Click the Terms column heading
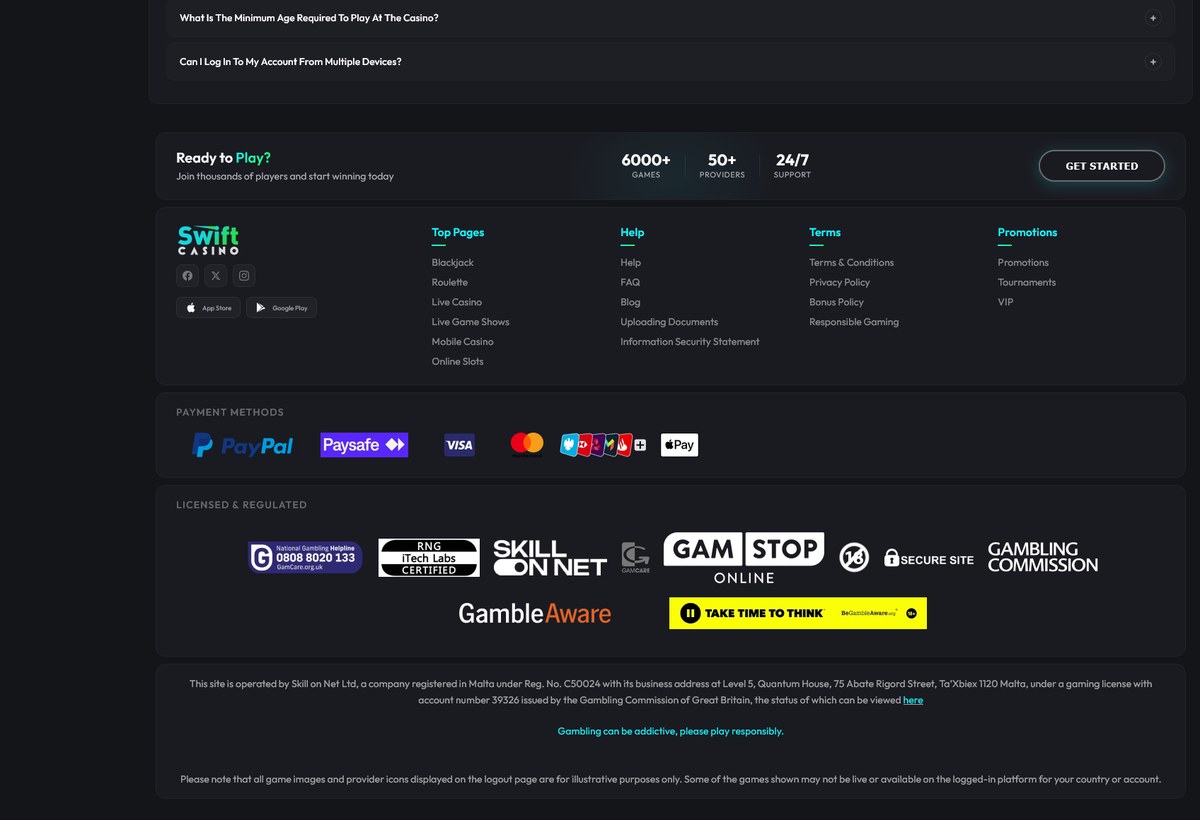 (825, 232)
